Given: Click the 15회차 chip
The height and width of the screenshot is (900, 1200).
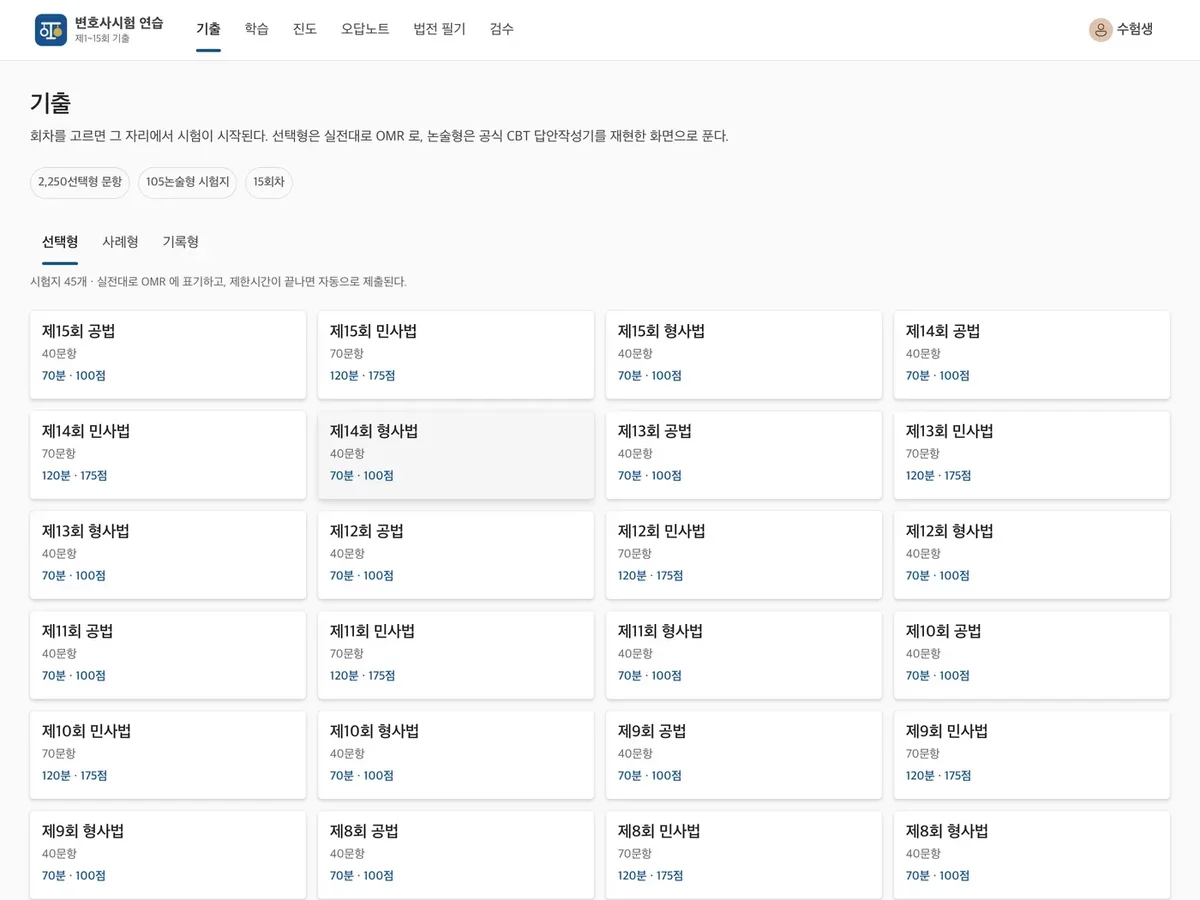Looking at the screenshot, I should pyautogui.click(x=269, y=182).
